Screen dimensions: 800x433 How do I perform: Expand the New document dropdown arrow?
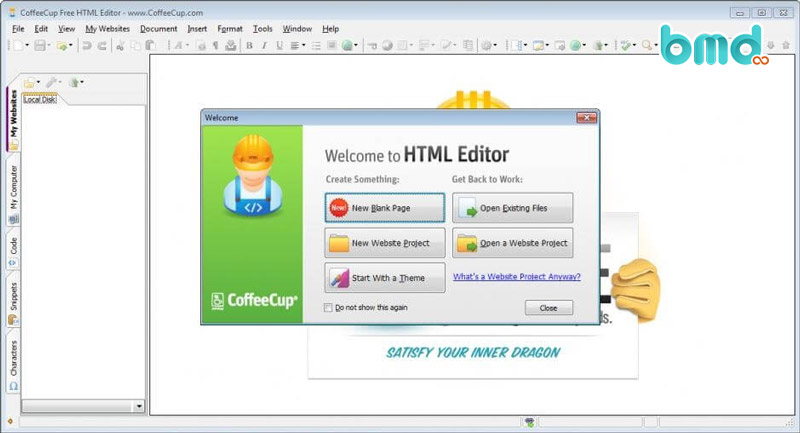click(x=27, y=45)
